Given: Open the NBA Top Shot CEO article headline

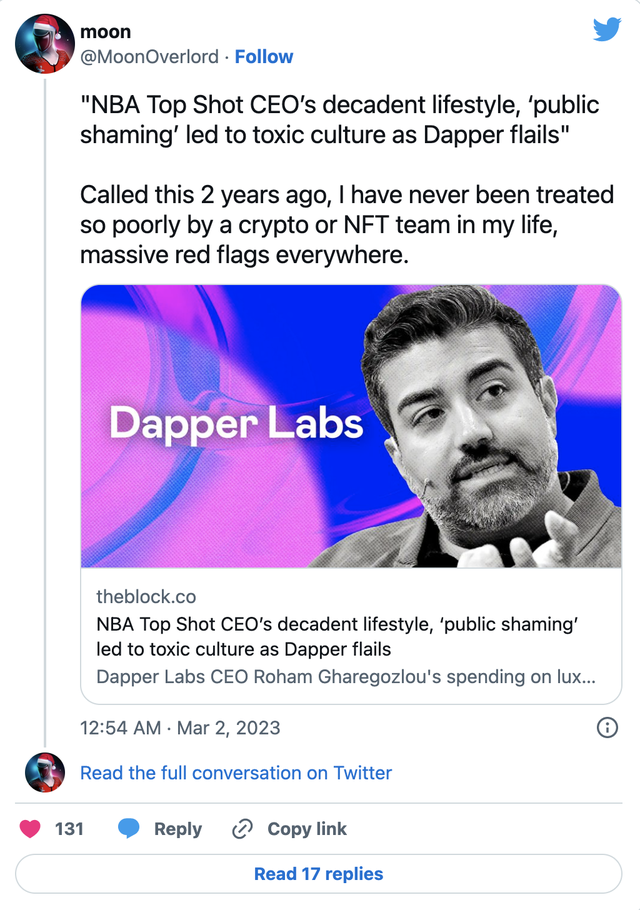Looking at the screenshot, I should click(x=338, y=636).
